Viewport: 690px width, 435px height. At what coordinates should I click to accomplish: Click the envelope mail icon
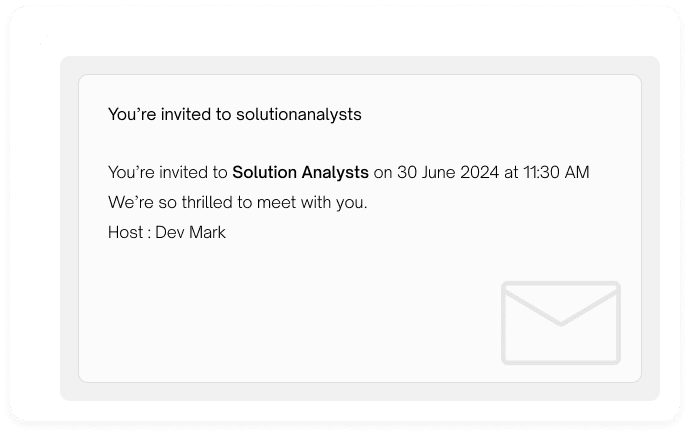(561, 323)
